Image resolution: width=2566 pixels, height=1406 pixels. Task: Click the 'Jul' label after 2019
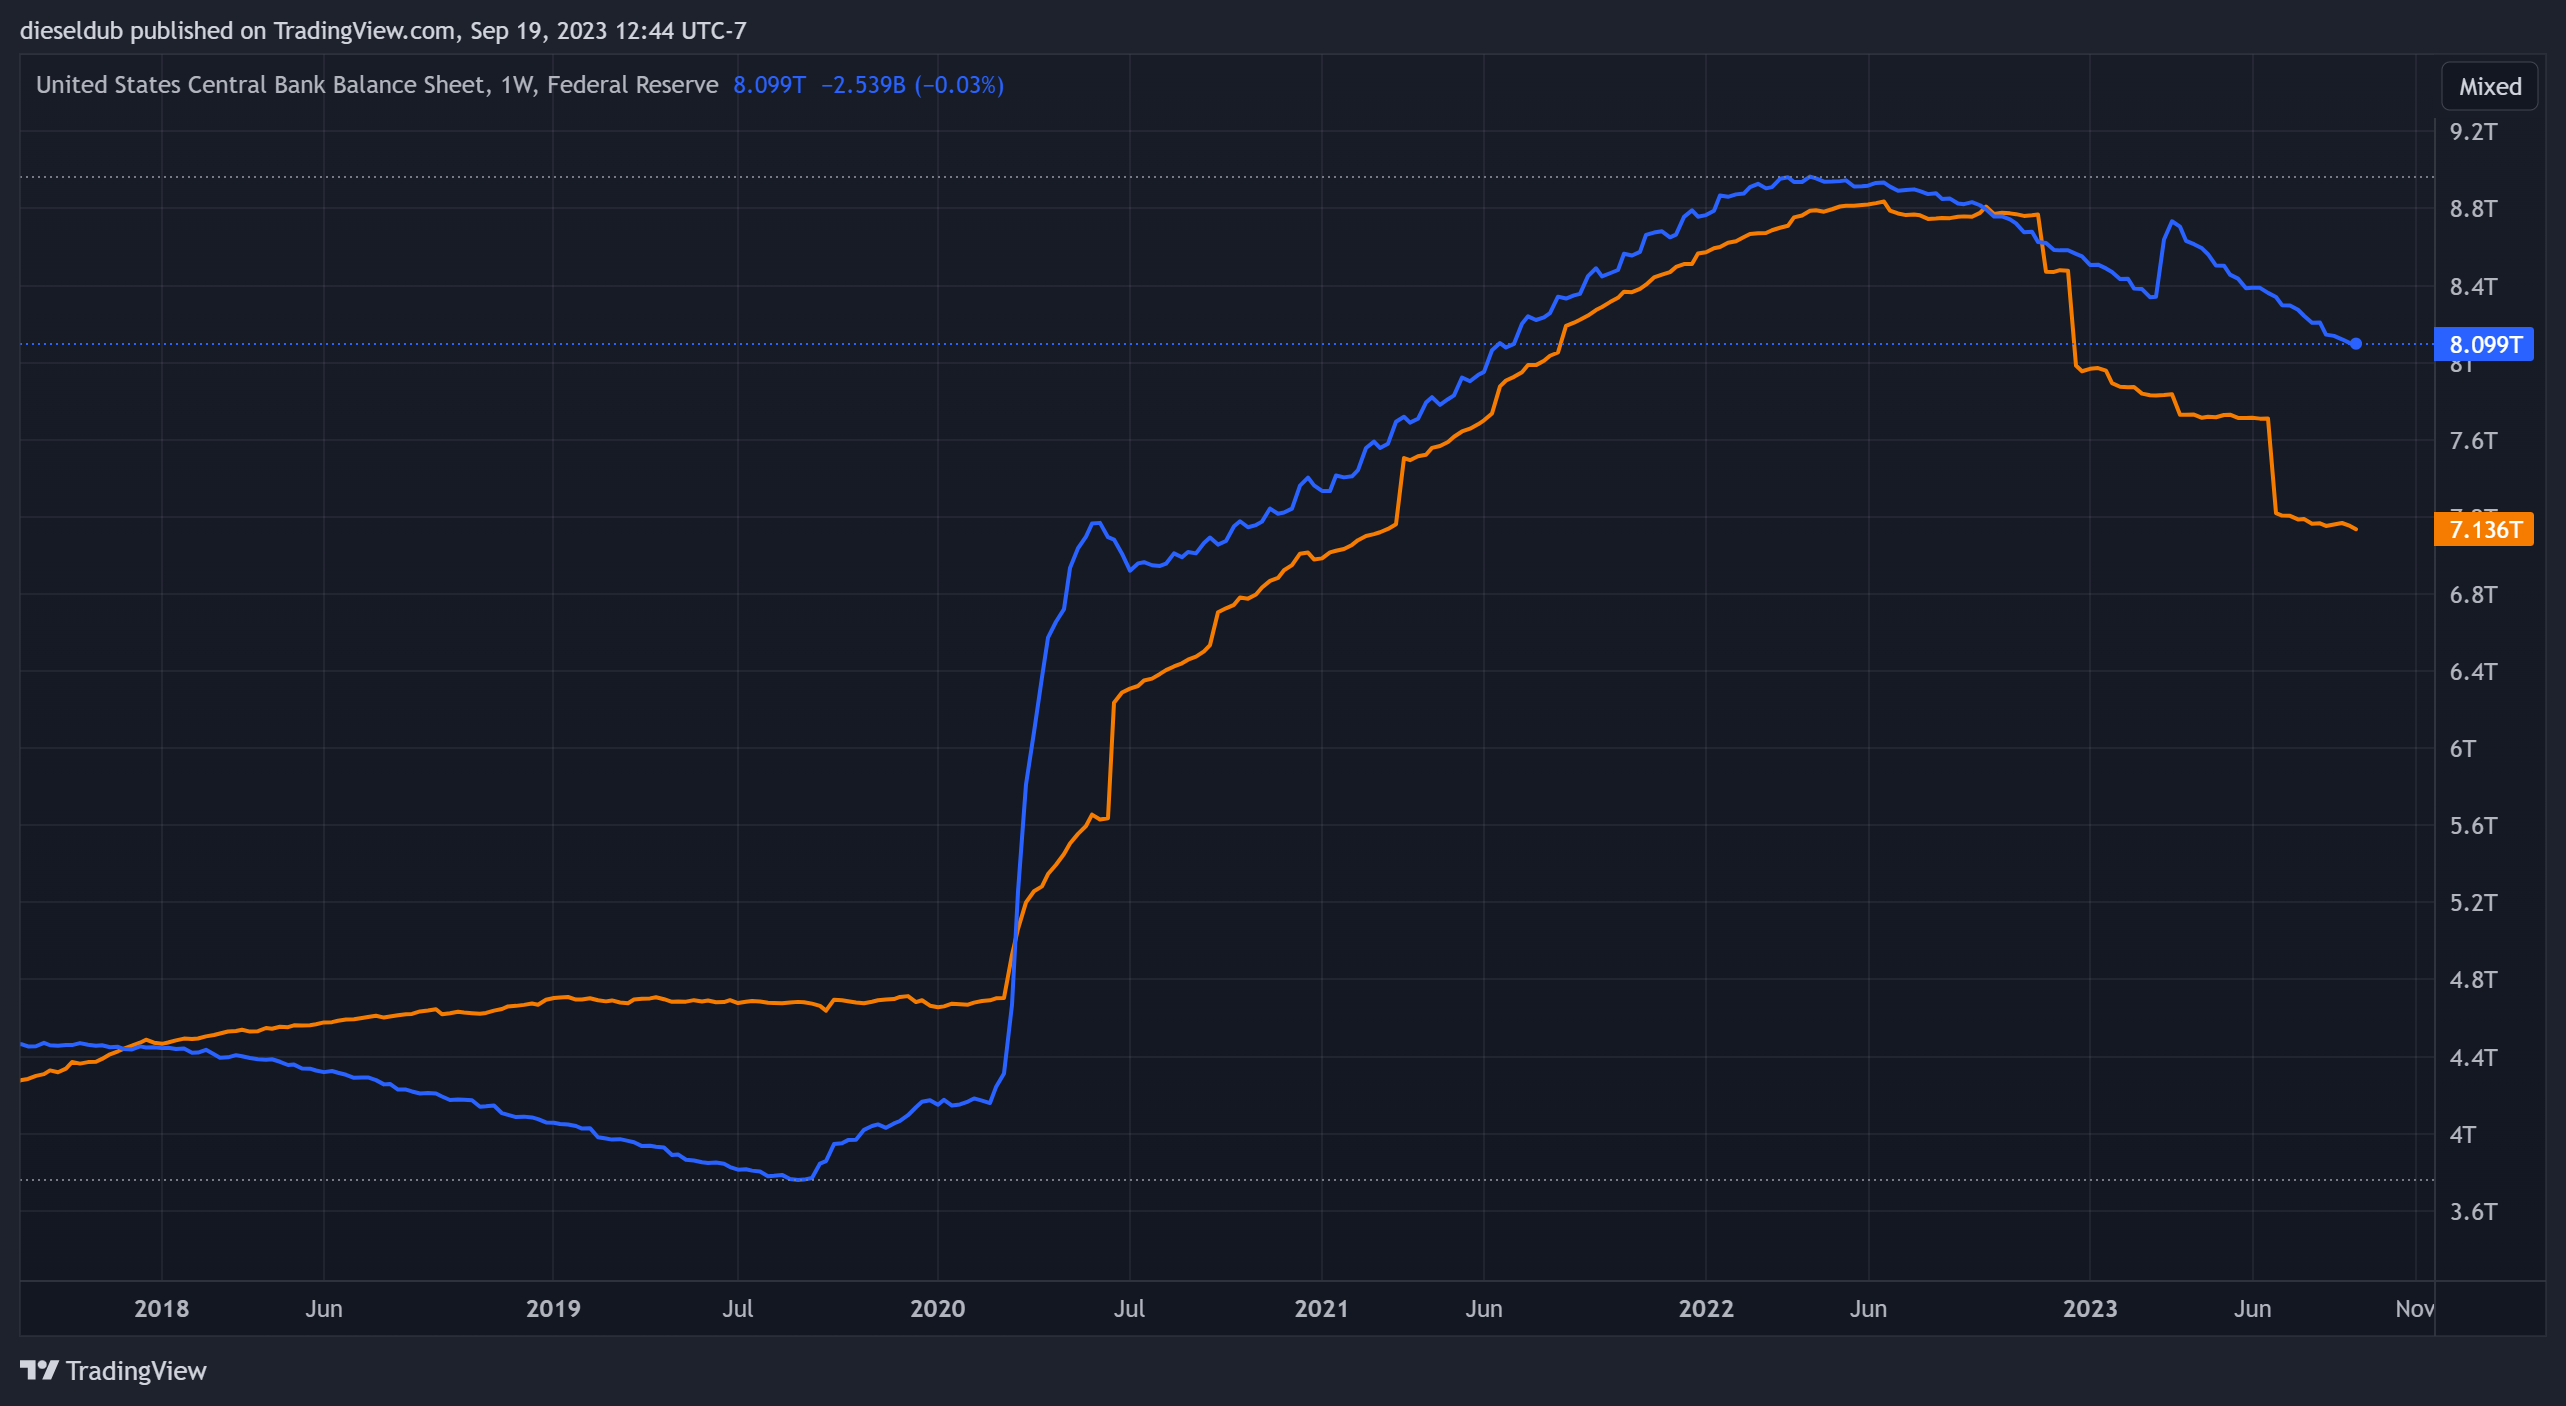[x=737, y=1308]
